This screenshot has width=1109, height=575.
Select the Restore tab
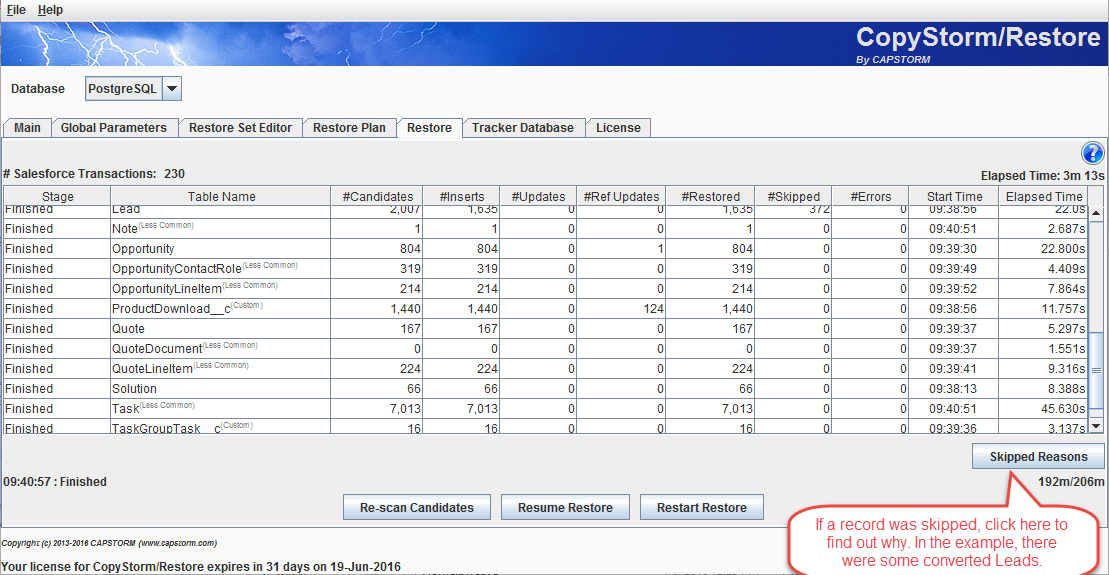[x=429, y=128]
